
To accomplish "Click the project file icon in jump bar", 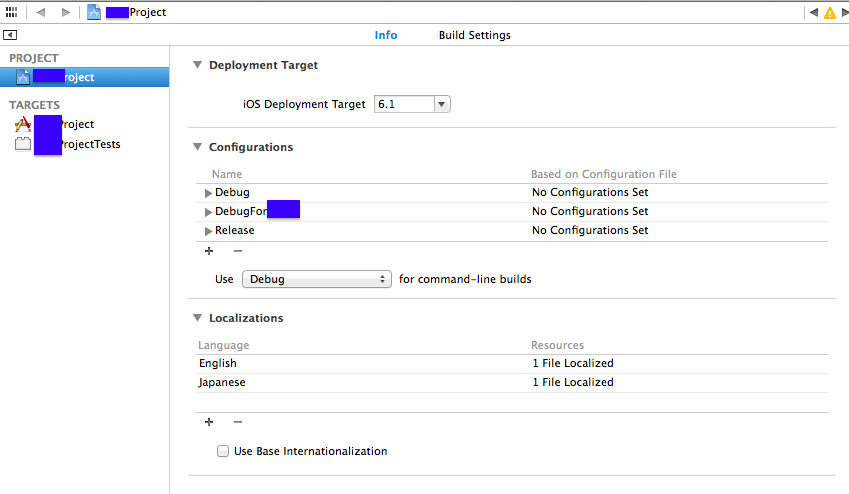I will click(x=94, y=12).
